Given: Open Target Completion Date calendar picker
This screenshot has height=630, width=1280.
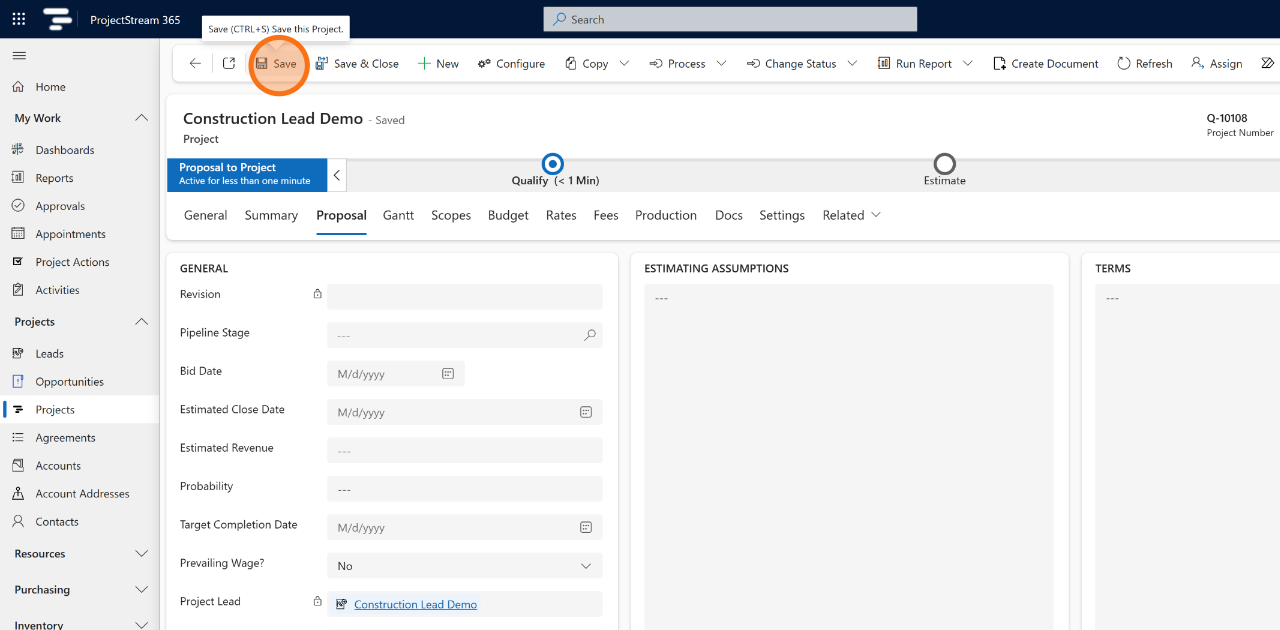Looking at the screenshot, I should (x=586, y=527).
